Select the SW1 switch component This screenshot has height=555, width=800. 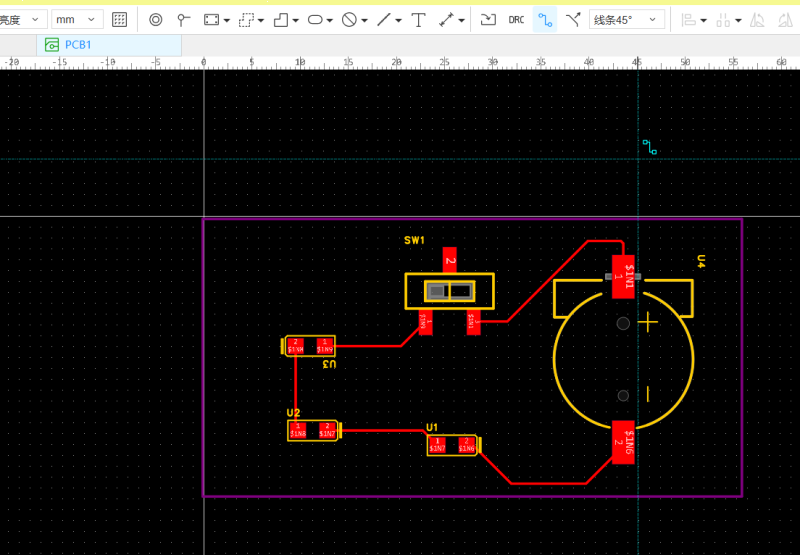pyautogui.click(x=449, y=291)
